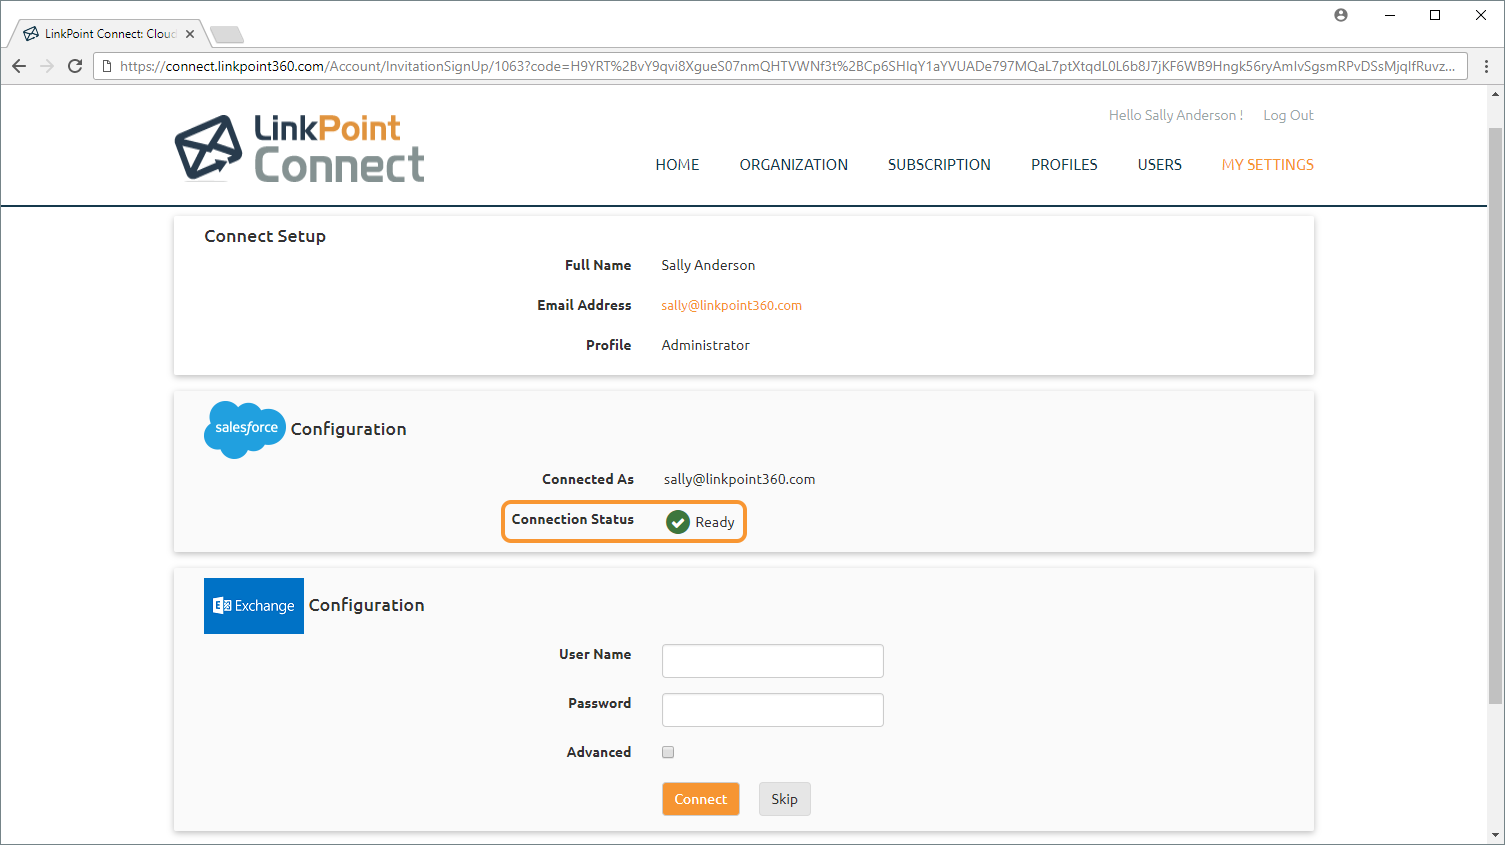The image size is (1505, 845).
Task: Click the Salesforce cloud logo
Action: coord(245,430)
